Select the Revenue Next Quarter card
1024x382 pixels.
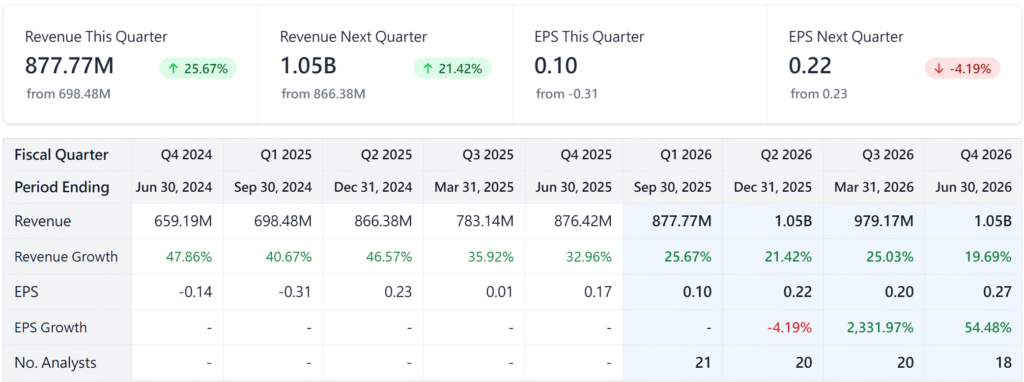(385, 64)
